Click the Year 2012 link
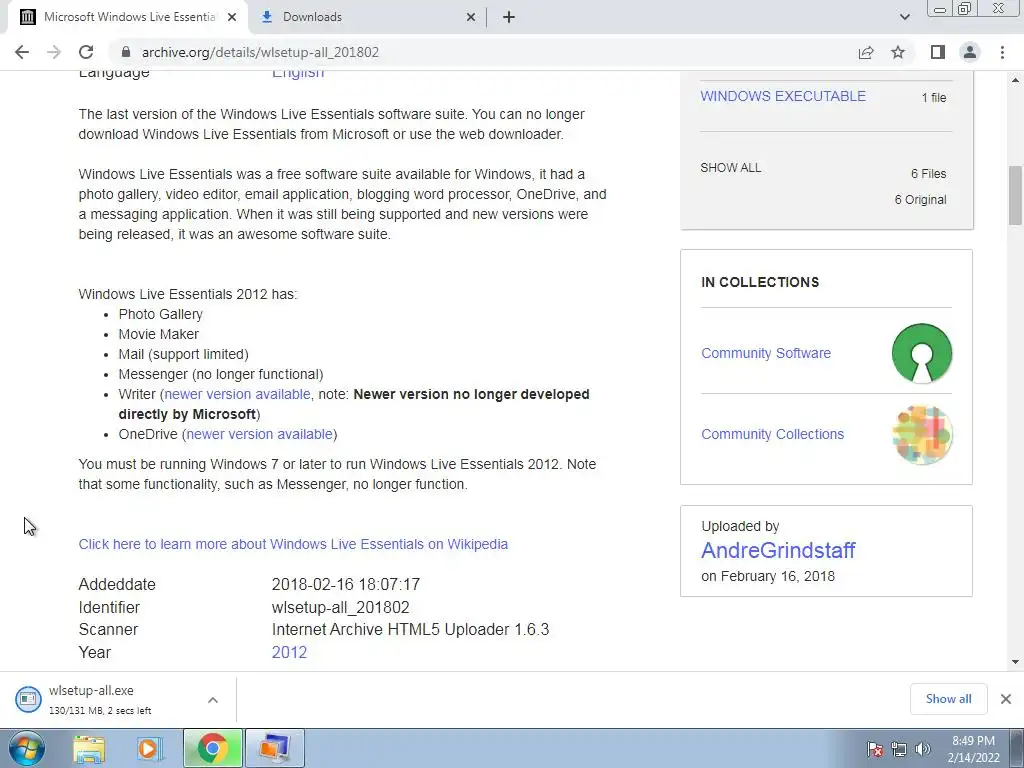Viewport: 1024px width, 768px height. [x=289, y=652]
